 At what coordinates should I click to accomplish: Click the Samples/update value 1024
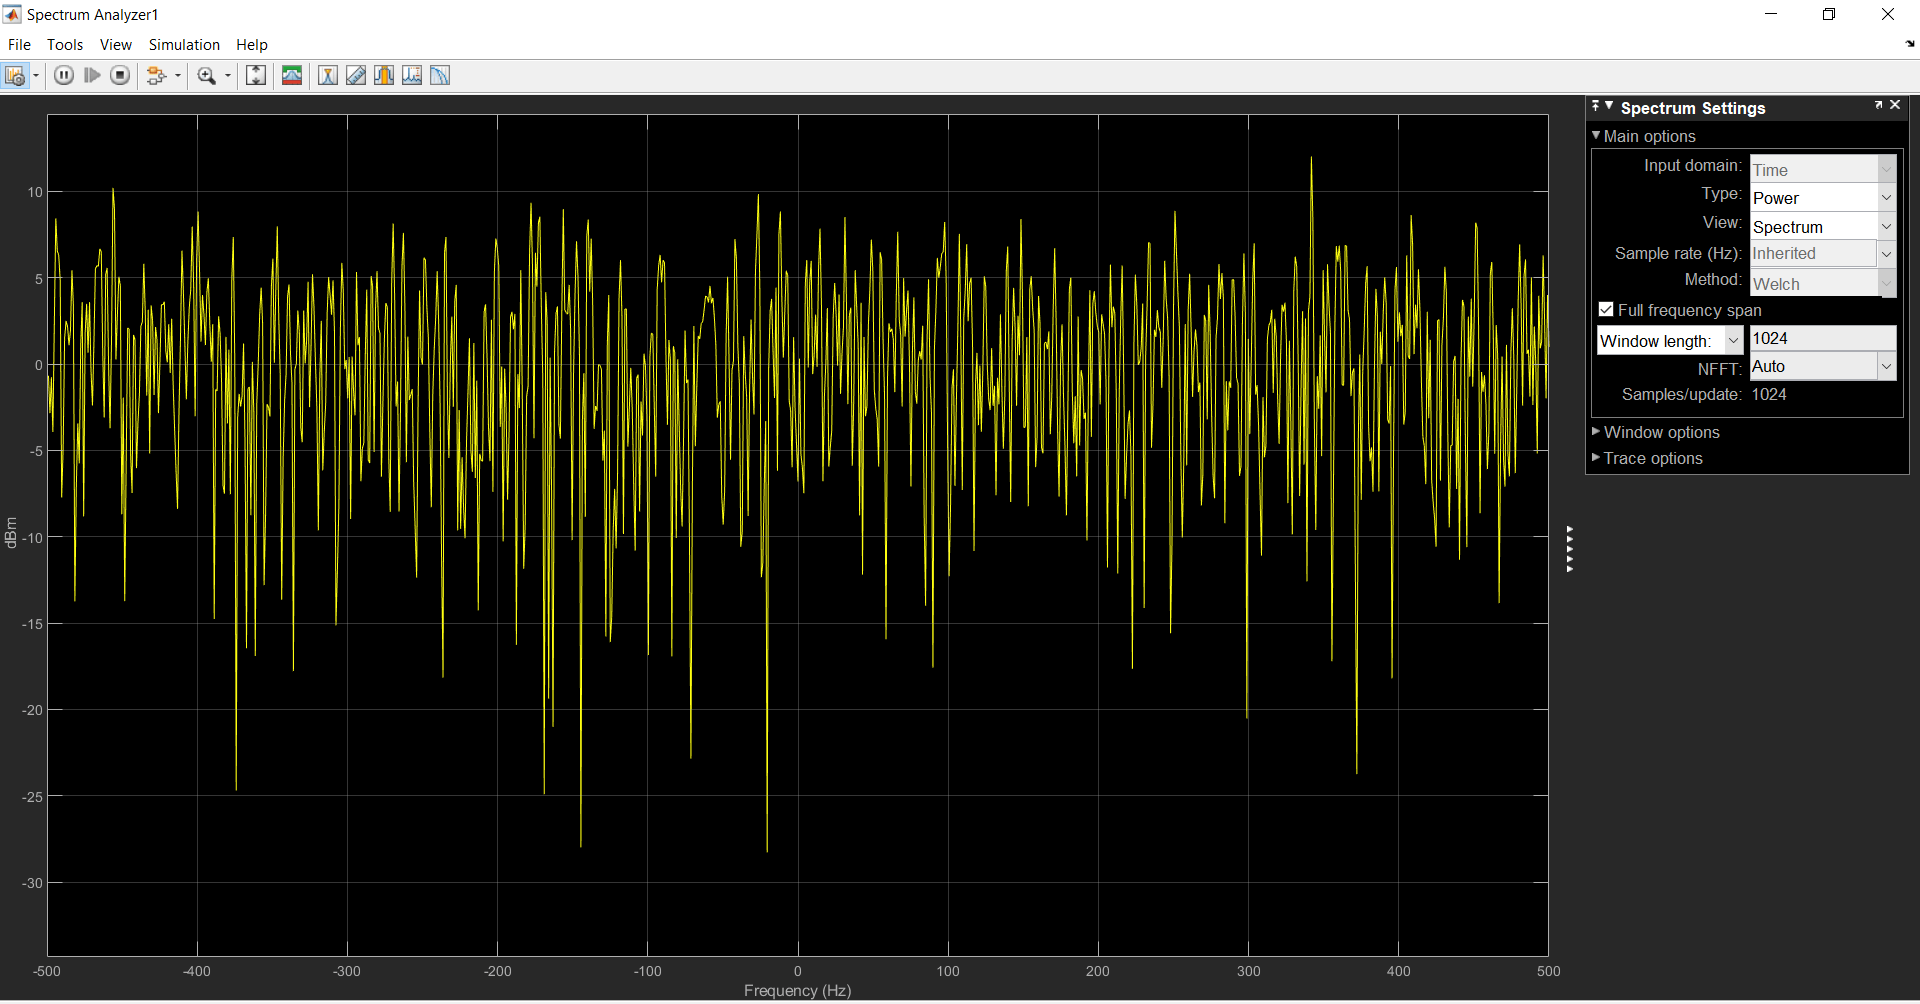[1769, 395]
